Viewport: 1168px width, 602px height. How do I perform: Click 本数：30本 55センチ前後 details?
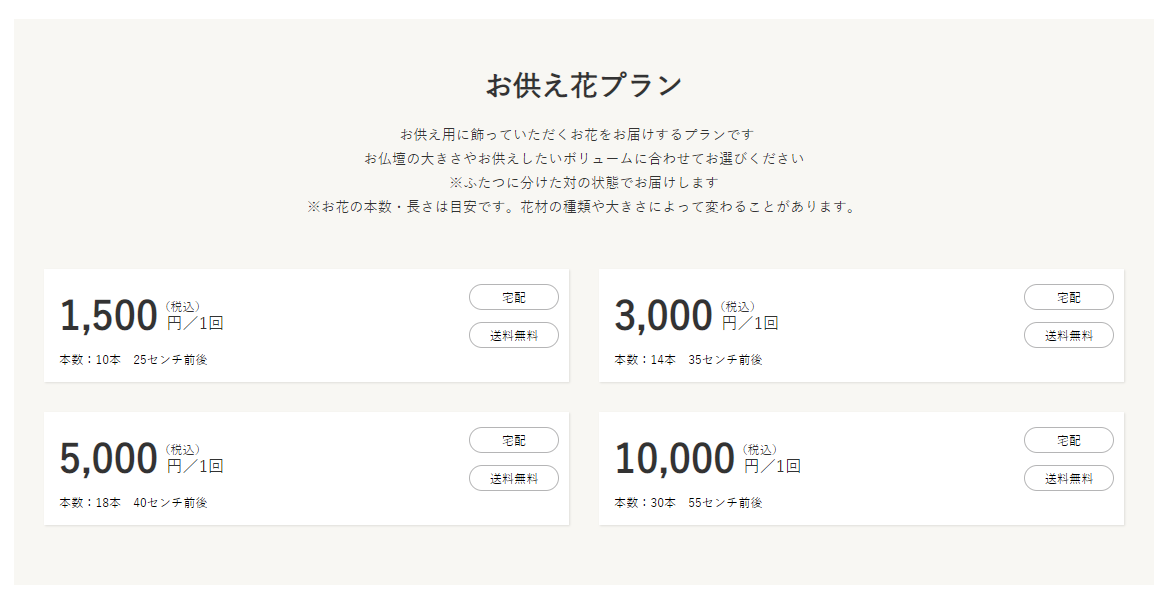(688, 503)
